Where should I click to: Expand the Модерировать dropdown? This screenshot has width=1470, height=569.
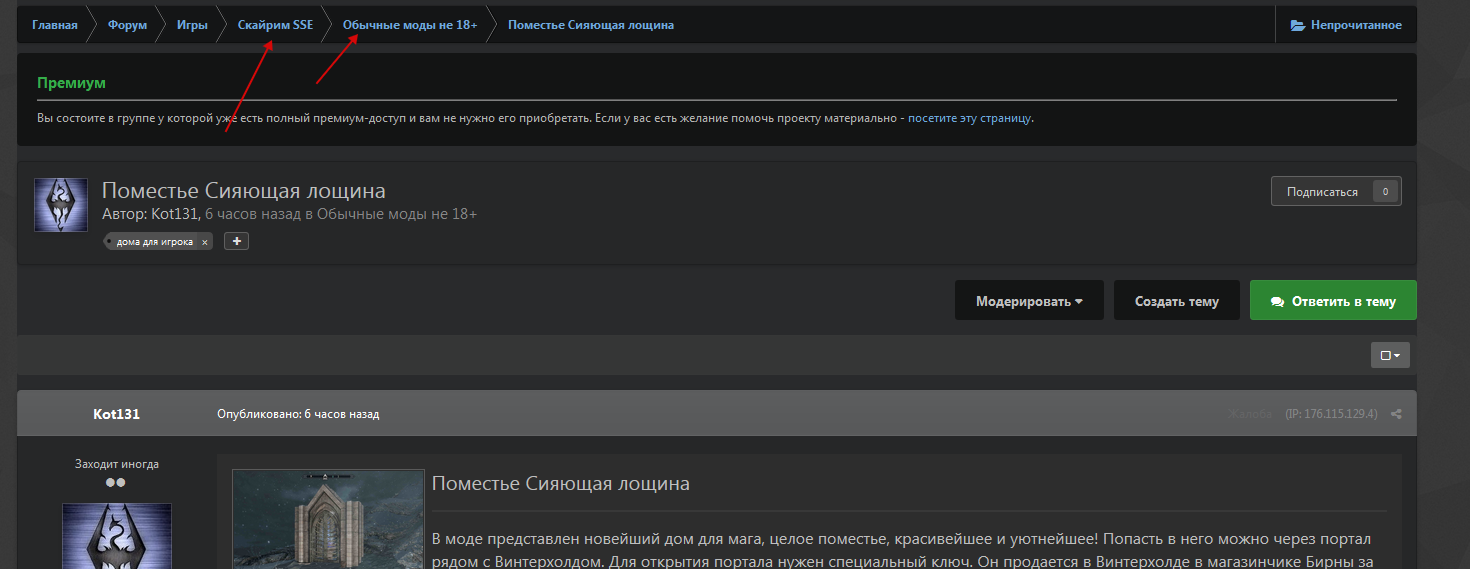1029,301
